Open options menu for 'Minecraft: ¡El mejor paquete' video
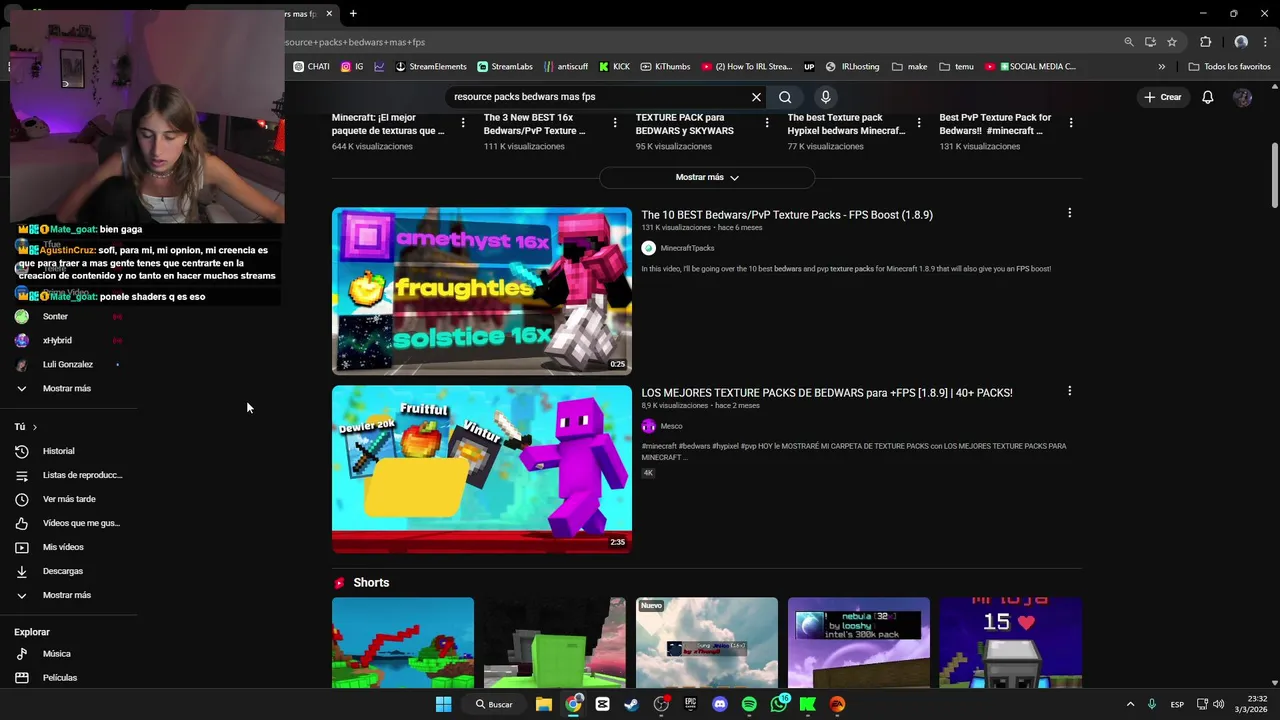 [463, 123]
